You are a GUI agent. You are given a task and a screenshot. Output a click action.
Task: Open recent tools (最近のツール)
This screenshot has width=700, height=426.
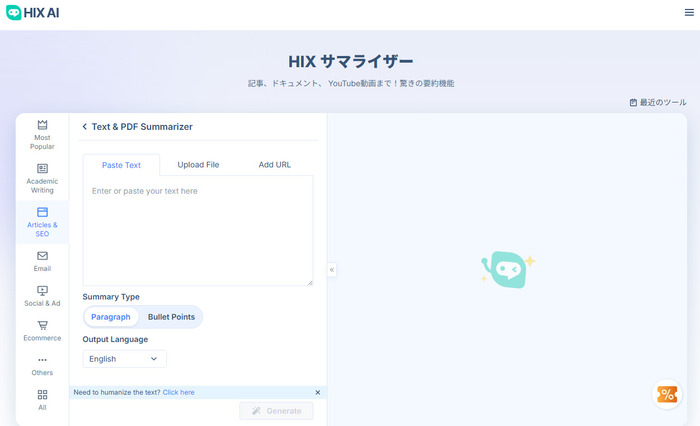(658, 102)
